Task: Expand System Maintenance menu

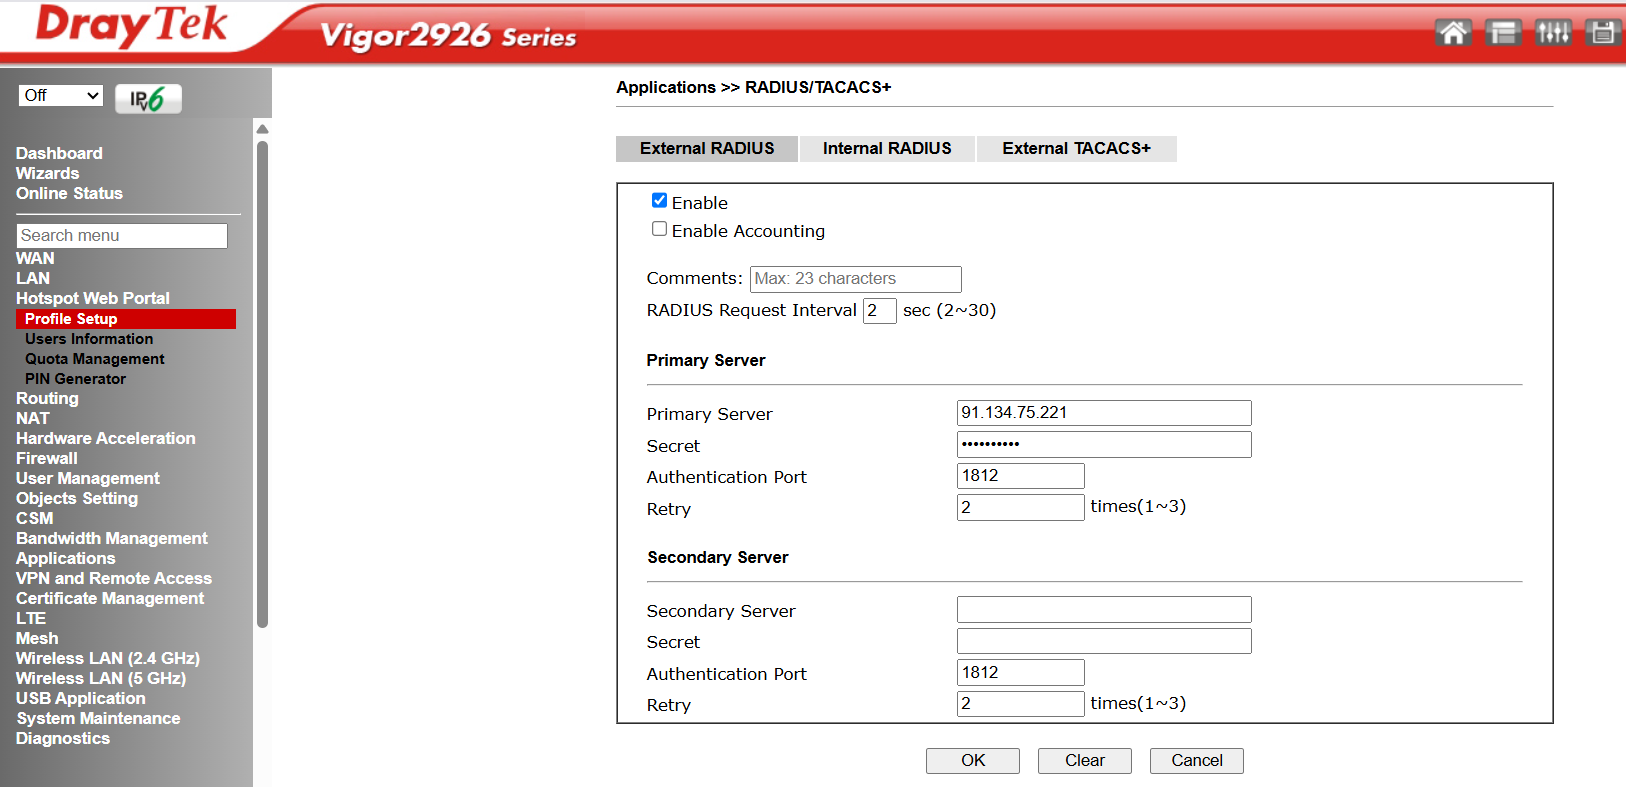Action: click(x=98, y=718)
